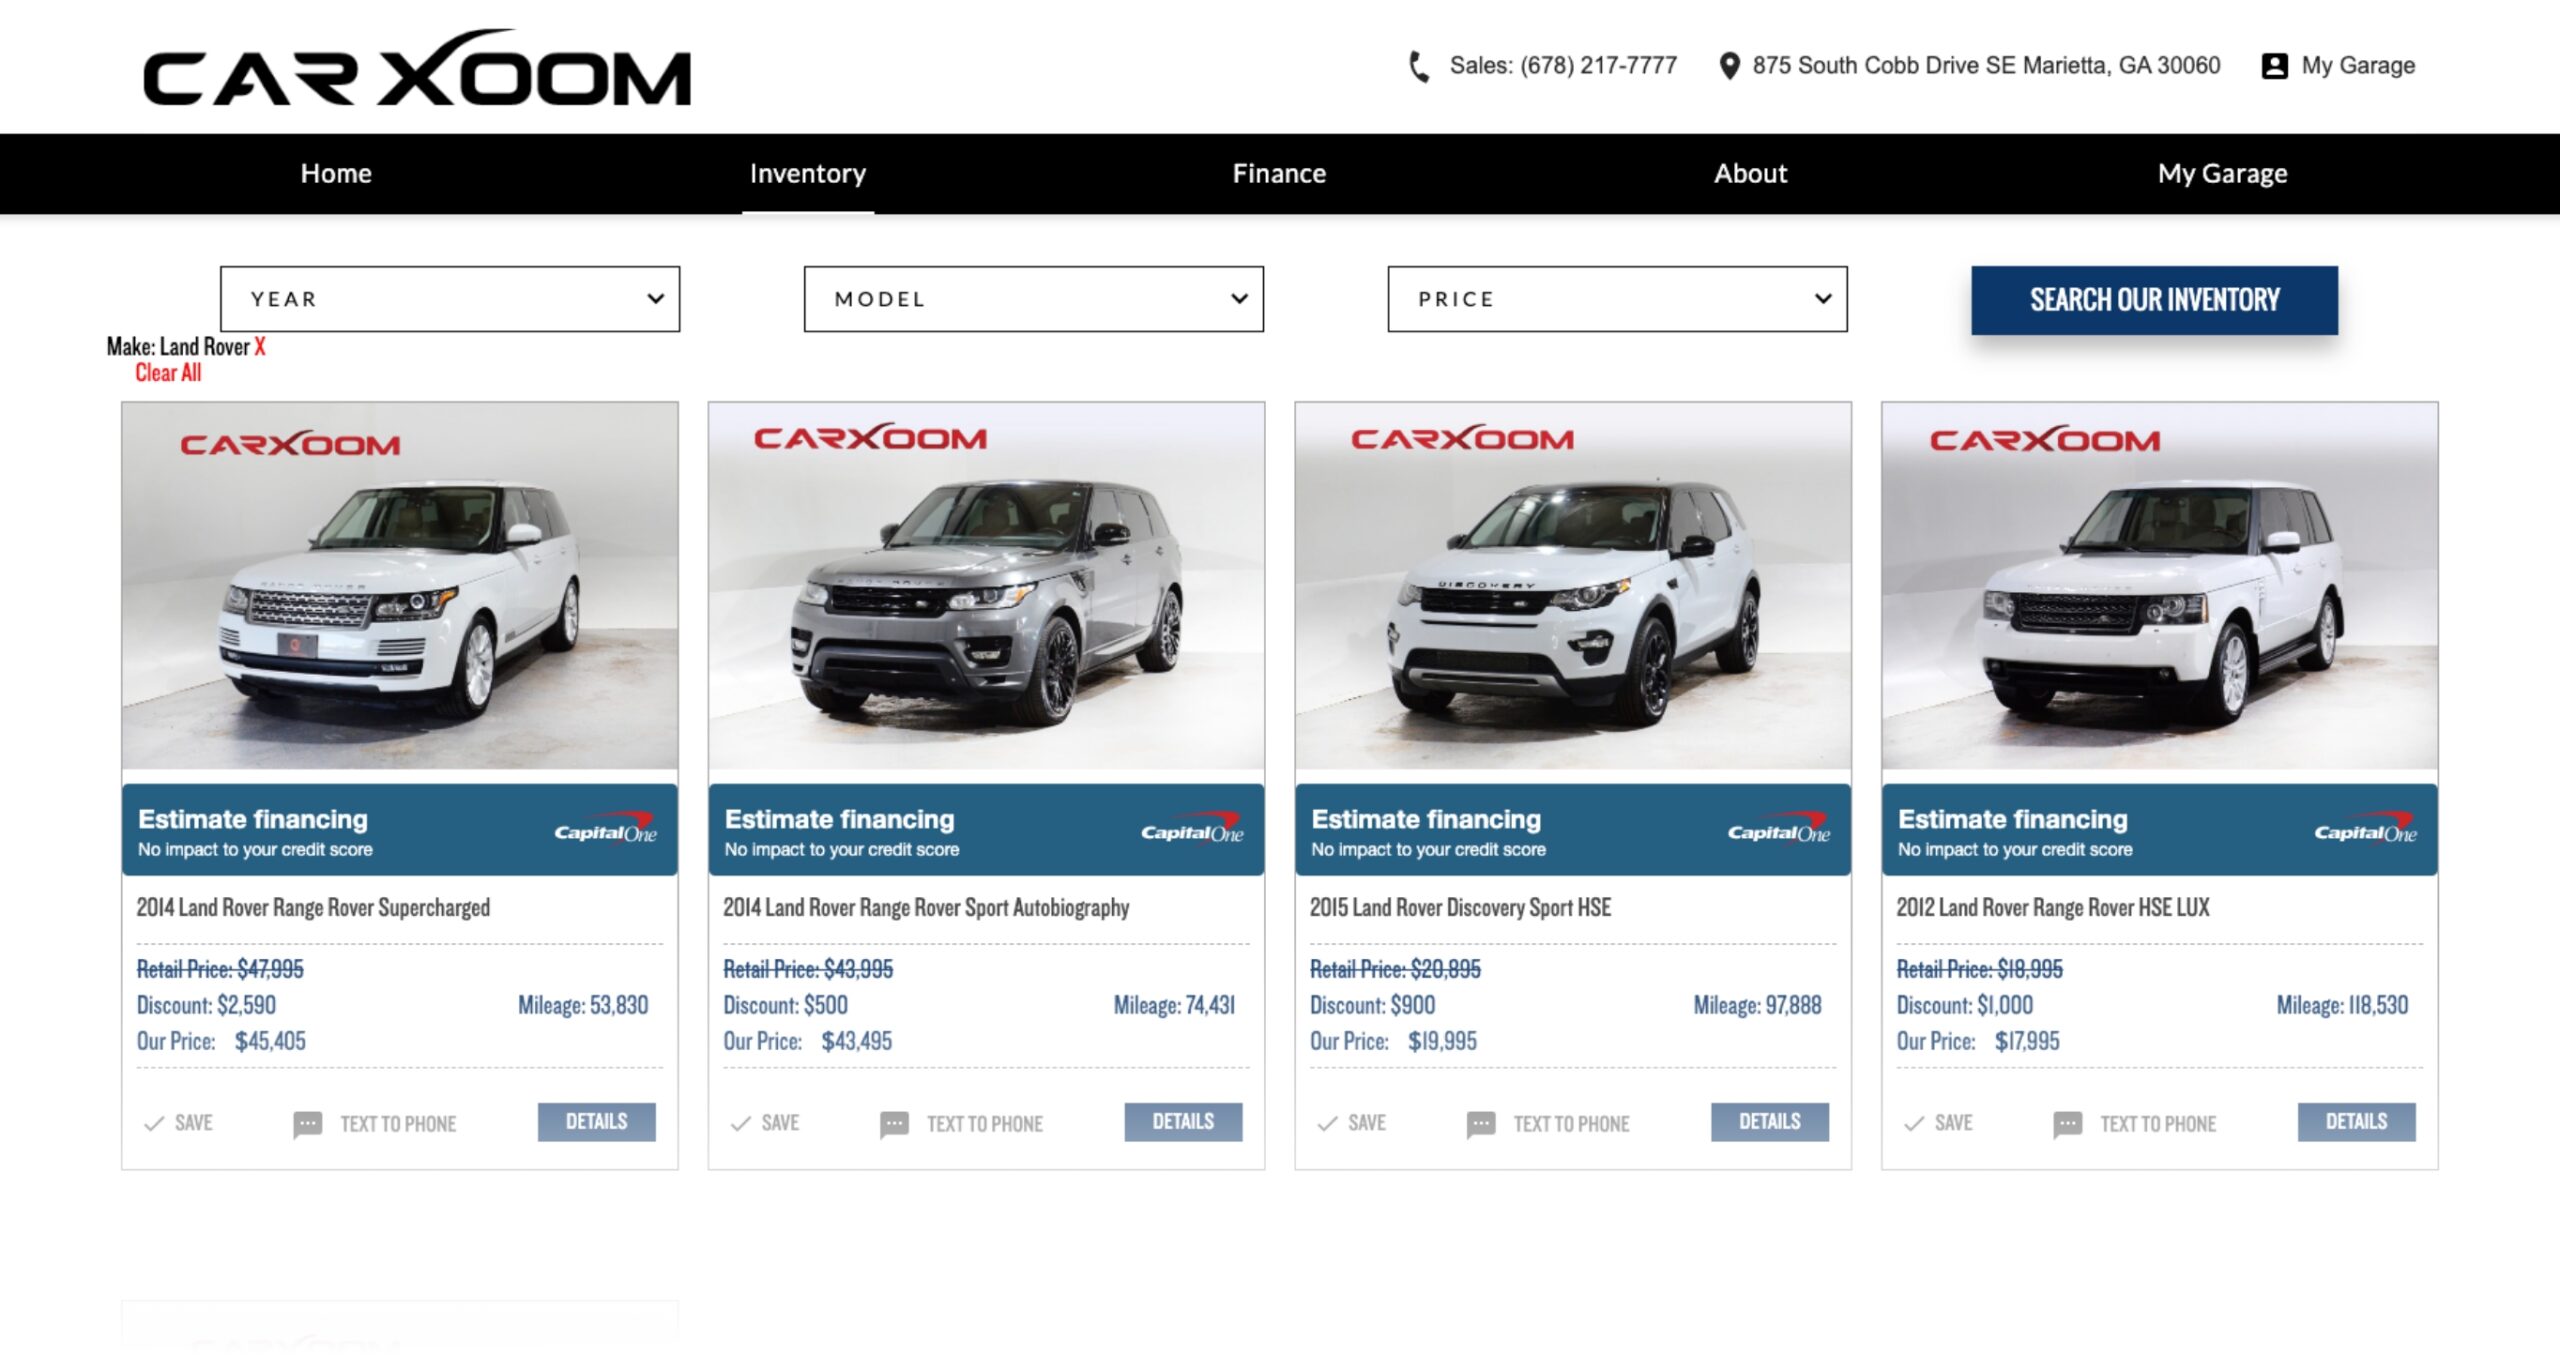Click DETAILS for the 2014 Range Rover Supercharged
The height and width of the screenshot is (1355, 2560).
(x=597, y=1122)
